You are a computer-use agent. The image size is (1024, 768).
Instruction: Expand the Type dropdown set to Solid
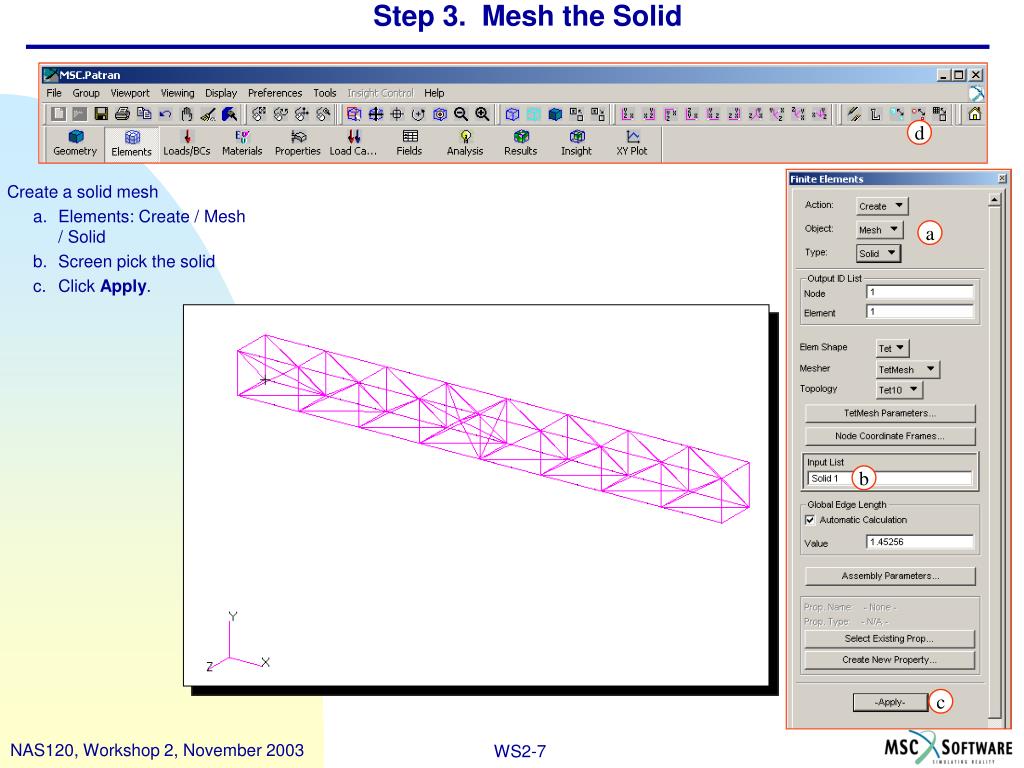(878, 253)
